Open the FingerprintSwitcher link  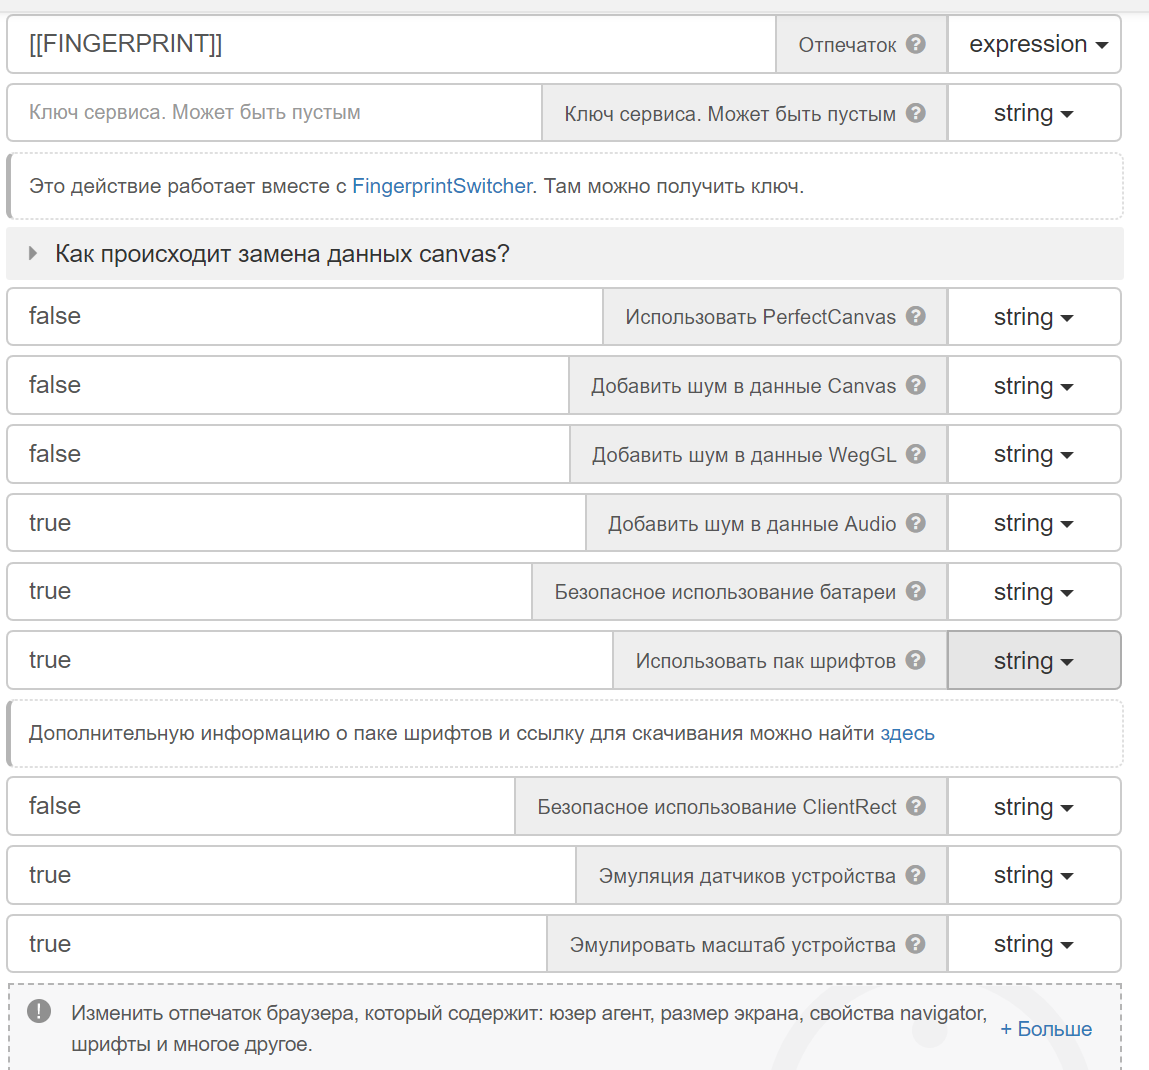tap(441, 186)
